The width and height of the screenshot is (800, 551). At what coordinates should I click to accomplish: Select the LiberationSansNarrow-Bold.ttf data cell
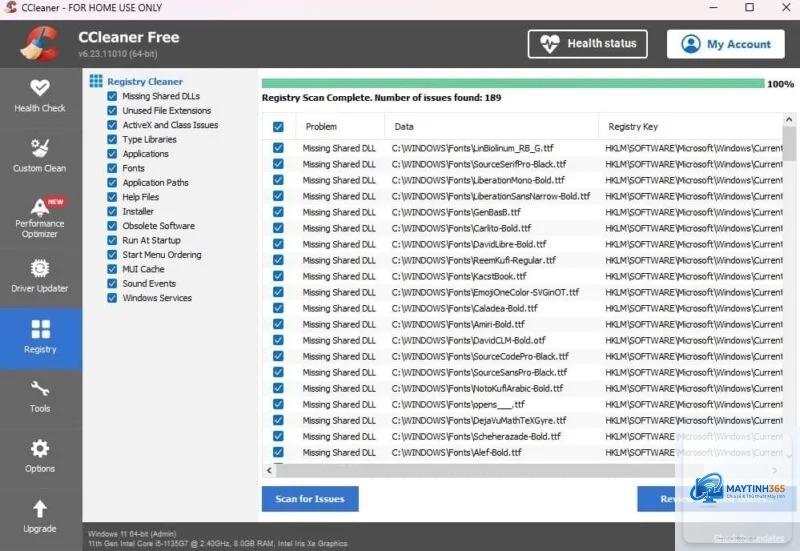coord(491,196)
